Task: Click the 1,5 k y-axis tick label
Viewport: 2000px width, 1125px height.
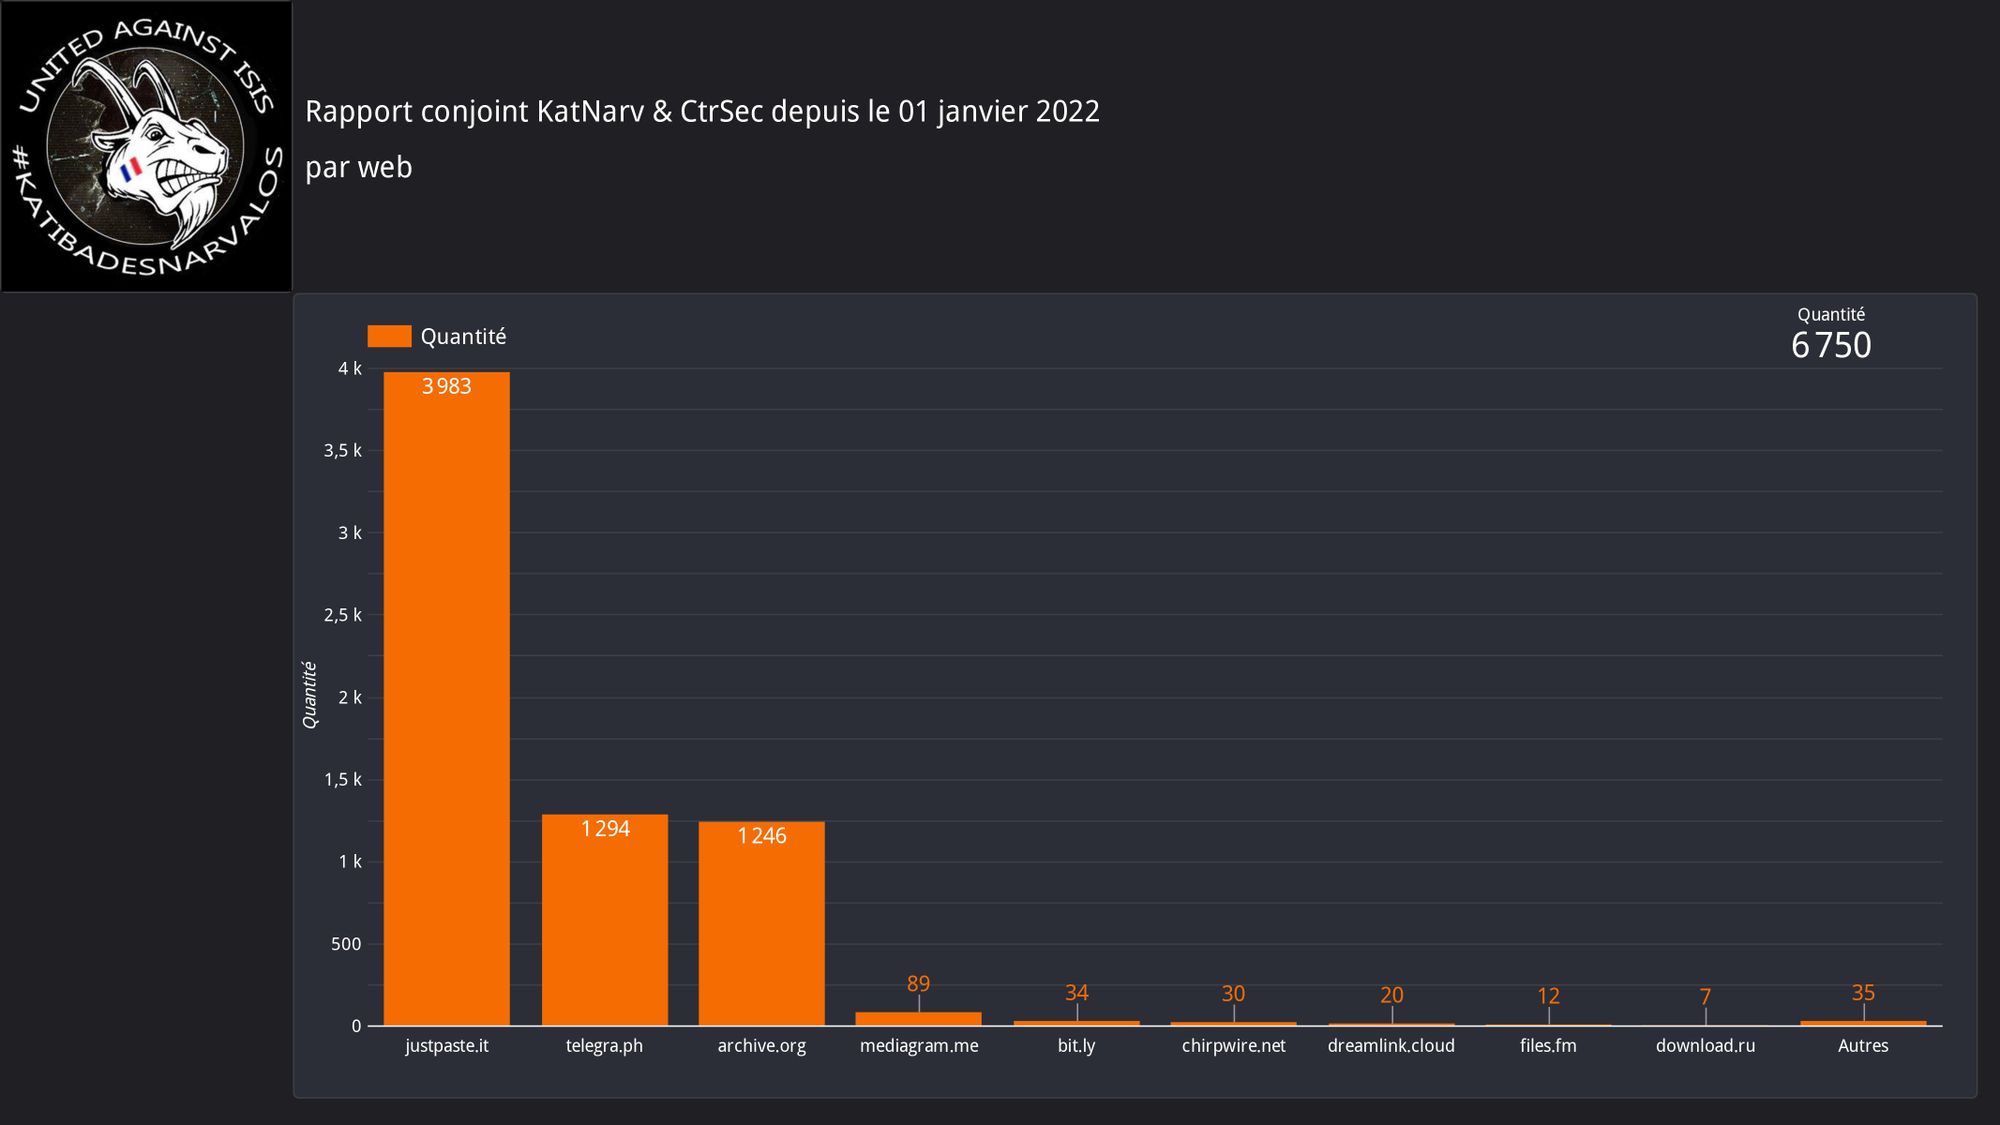Action: pos(343,780)
